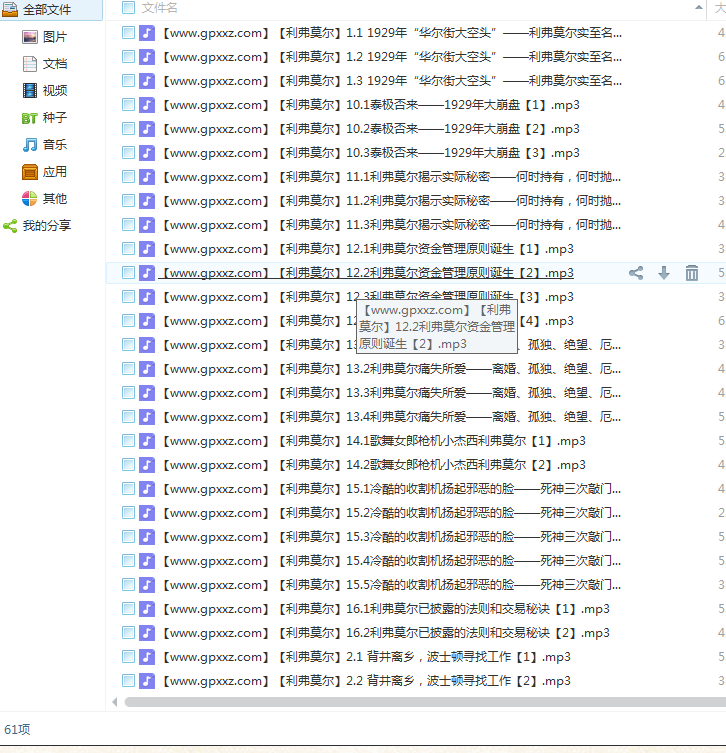Screen dimensions: 726x753
Task: Select the checkbox for 2.2 背井离乡 file
Action: (x=128, y=681)
